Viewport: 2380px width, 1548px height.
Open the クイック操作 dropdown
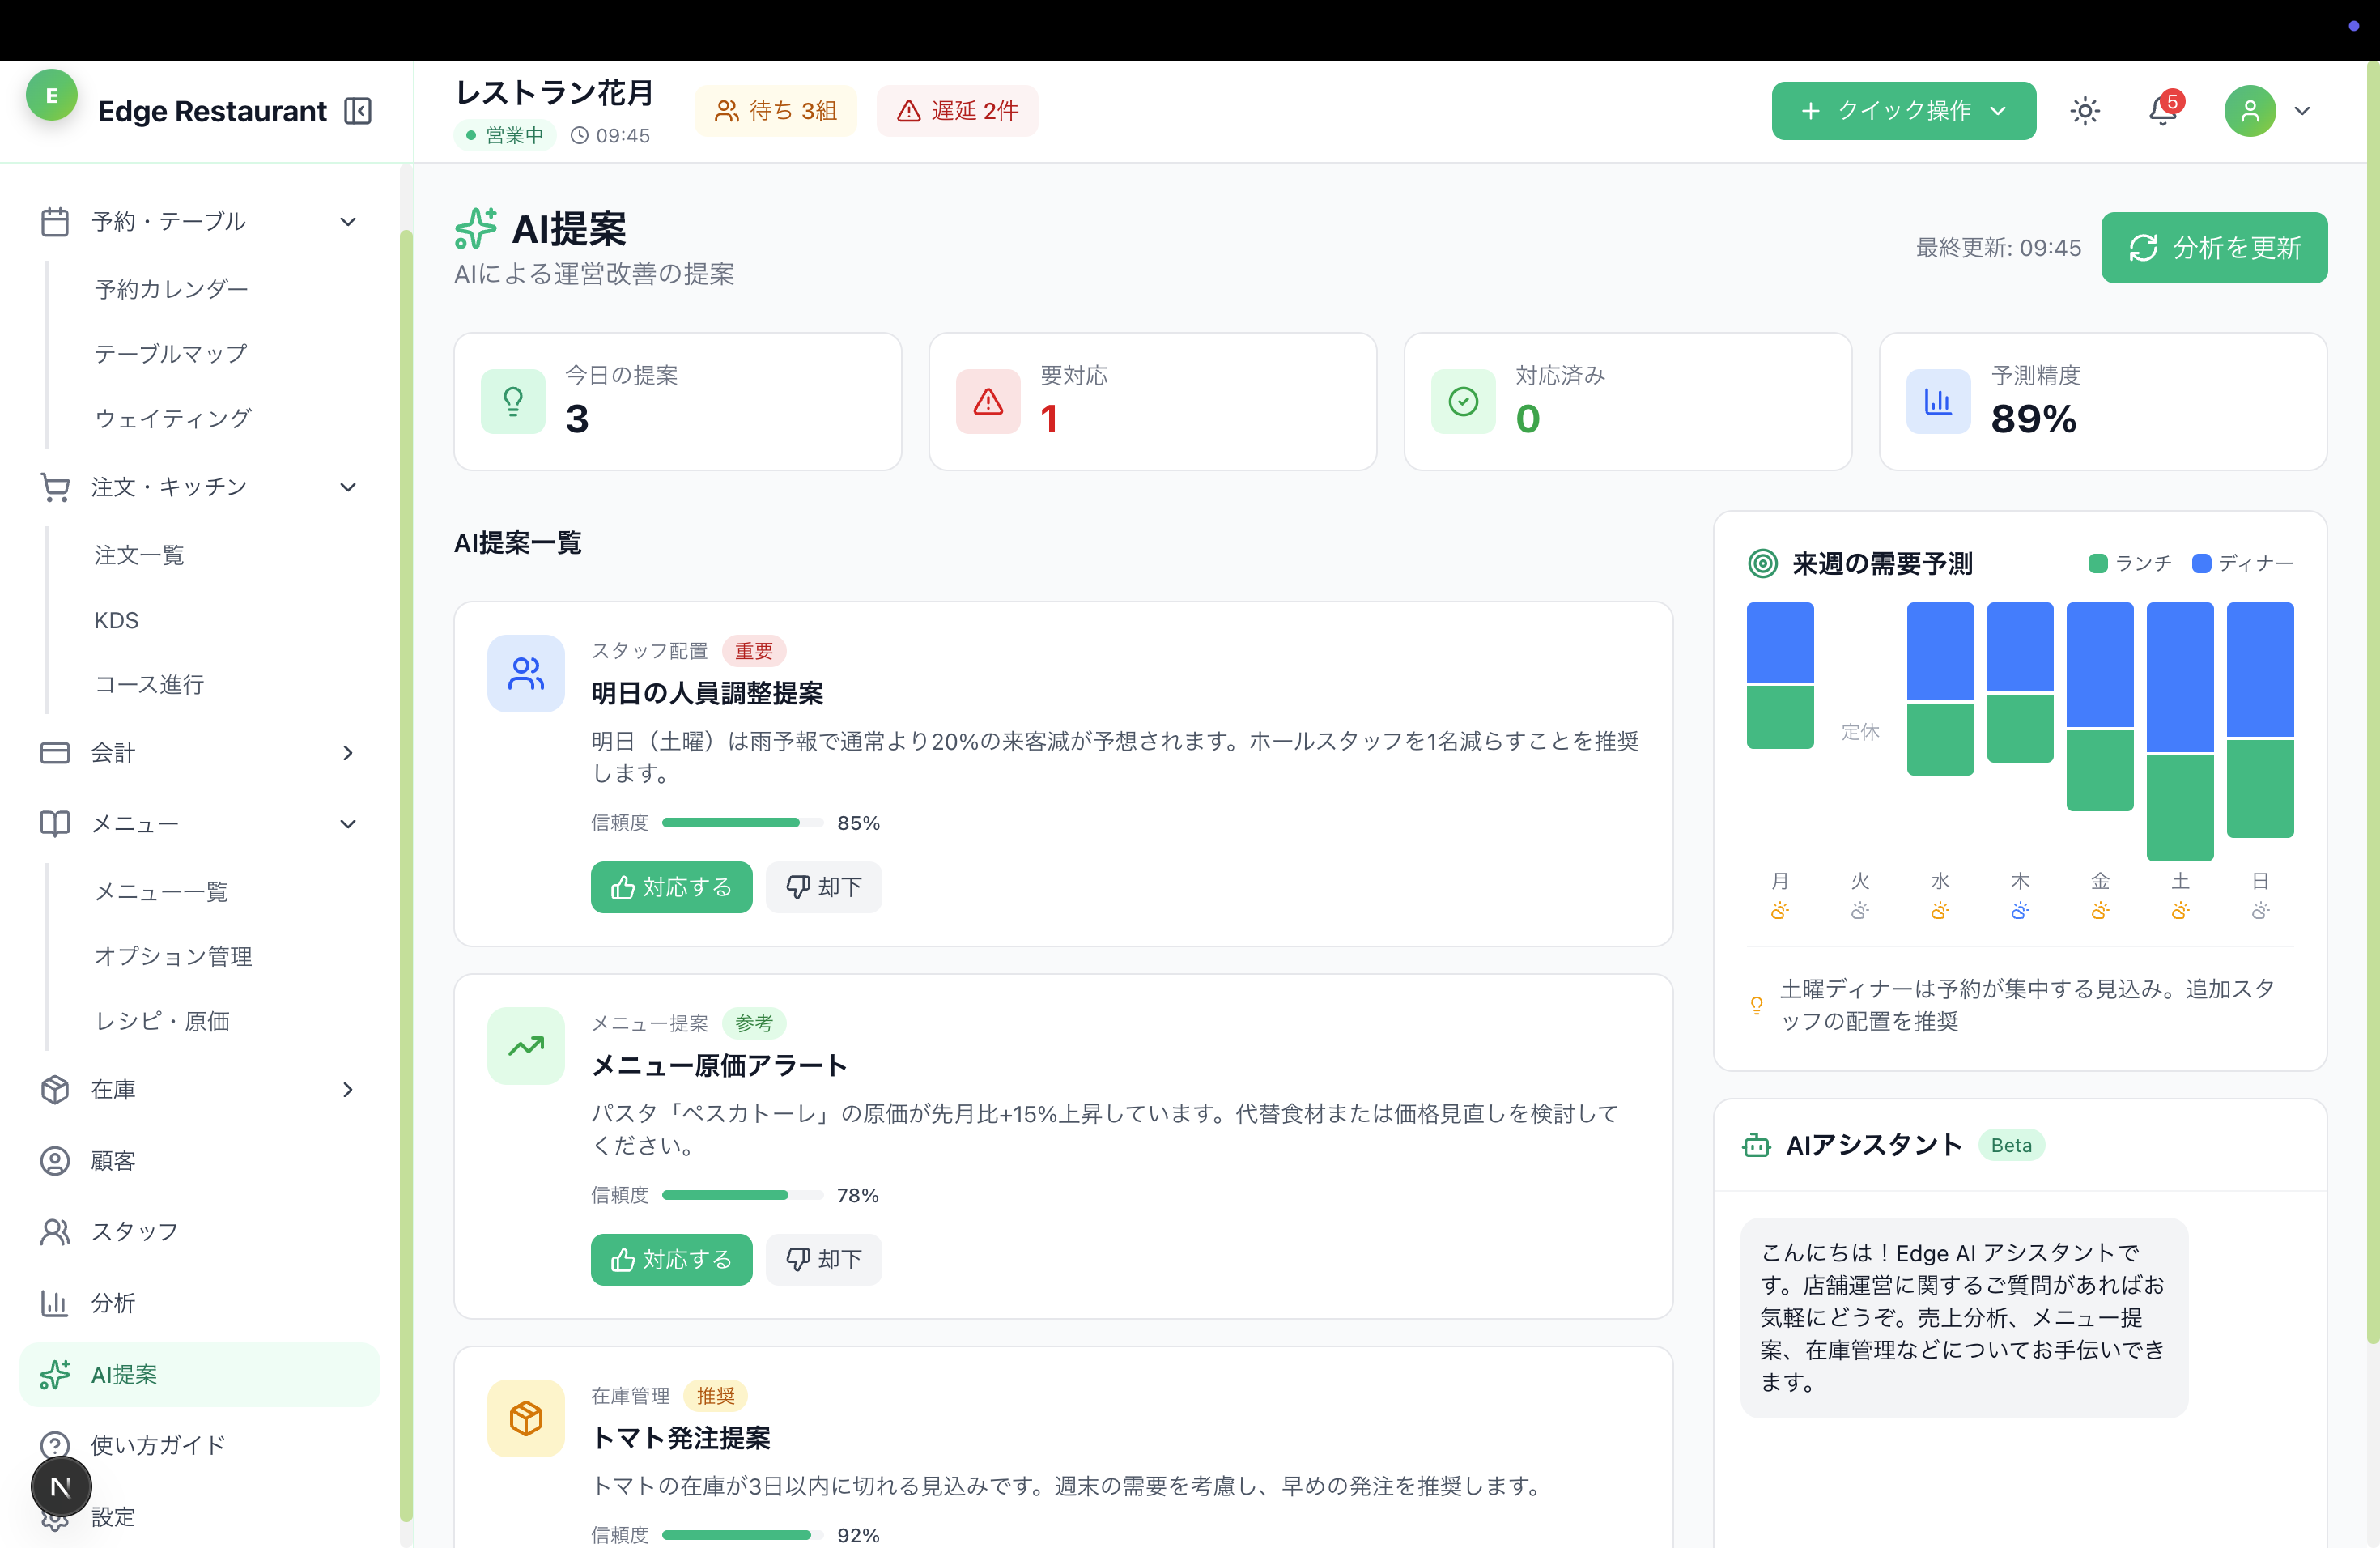(1903, 111)
